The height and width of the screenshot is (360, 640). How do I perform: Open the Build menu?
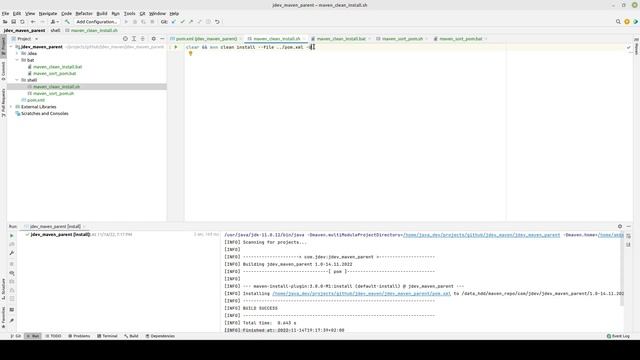click(102, 13)
